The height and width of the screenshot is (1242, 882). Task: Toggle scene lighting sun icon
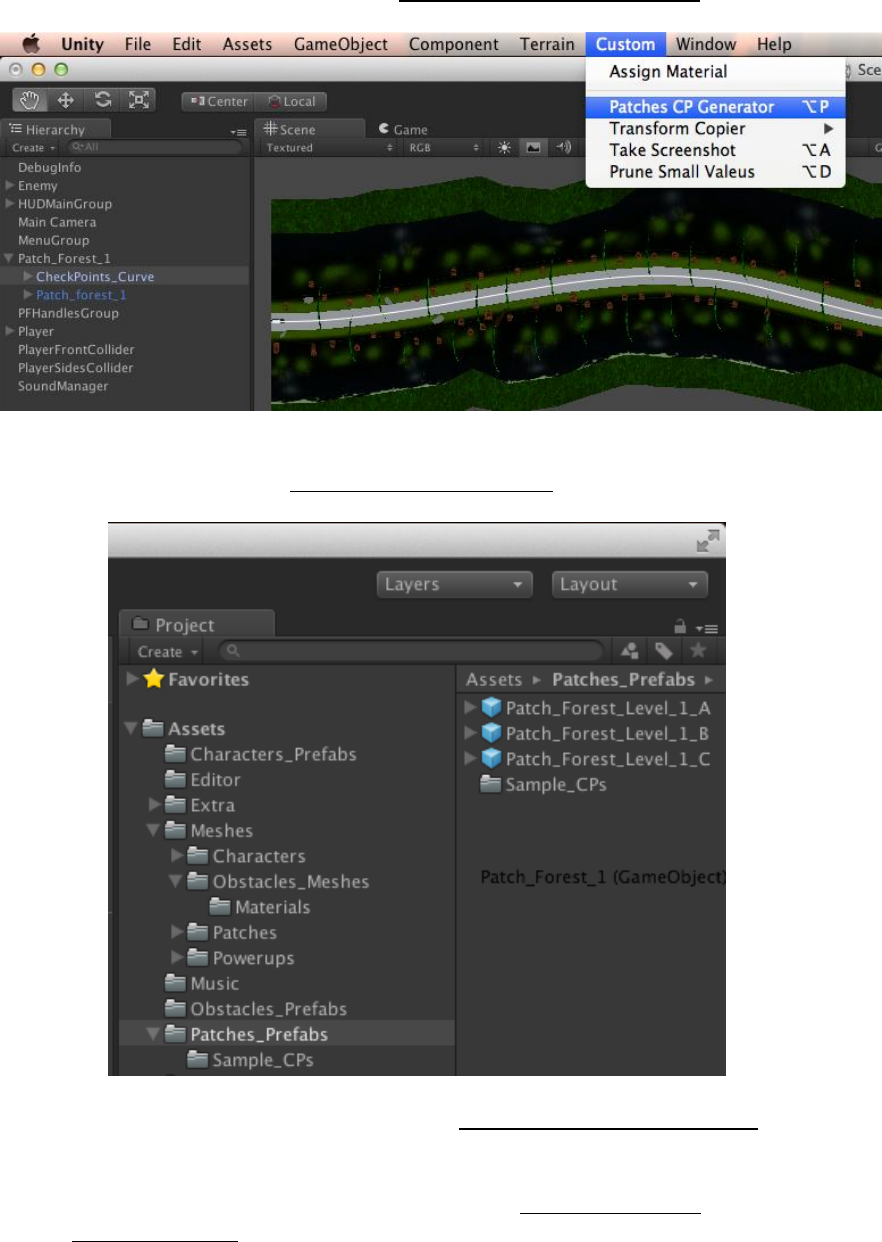coord(504,147)
